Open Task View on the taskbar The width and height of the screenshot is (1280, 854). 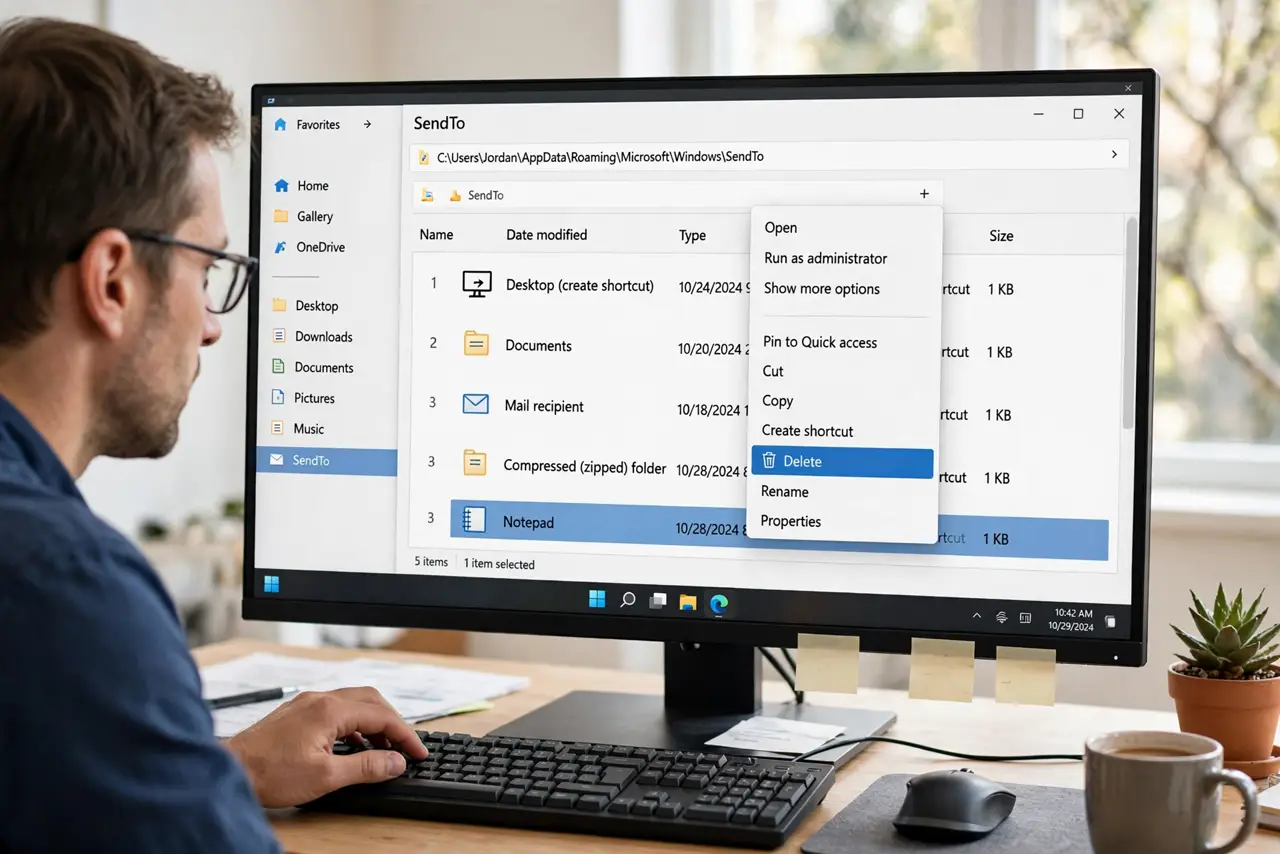(x=658, y=601)
